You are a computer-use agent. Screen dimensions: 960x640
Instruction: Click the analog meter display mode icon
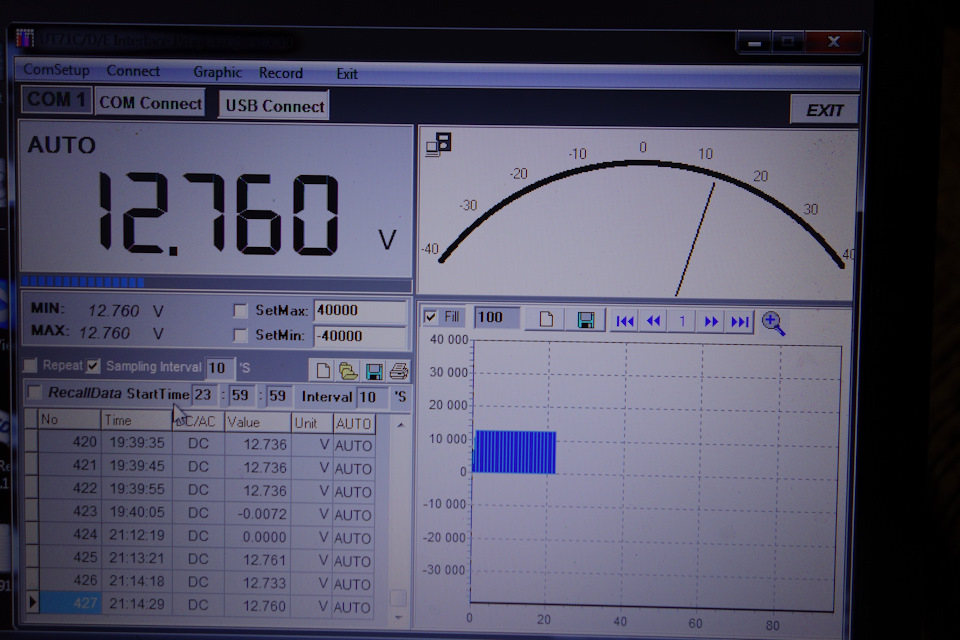coord(438,145)
